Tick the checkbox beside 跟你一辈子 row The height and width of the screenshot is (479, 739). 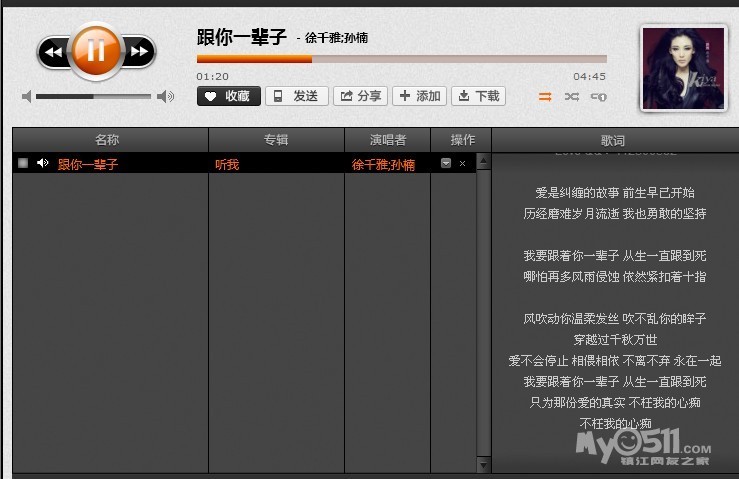click(23, 163)
